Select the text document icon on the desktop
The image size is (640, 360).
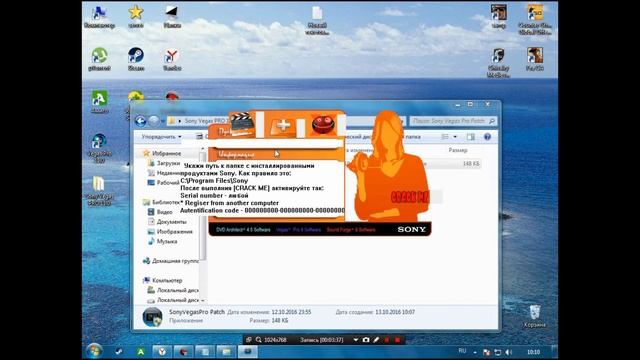point(317,20)
